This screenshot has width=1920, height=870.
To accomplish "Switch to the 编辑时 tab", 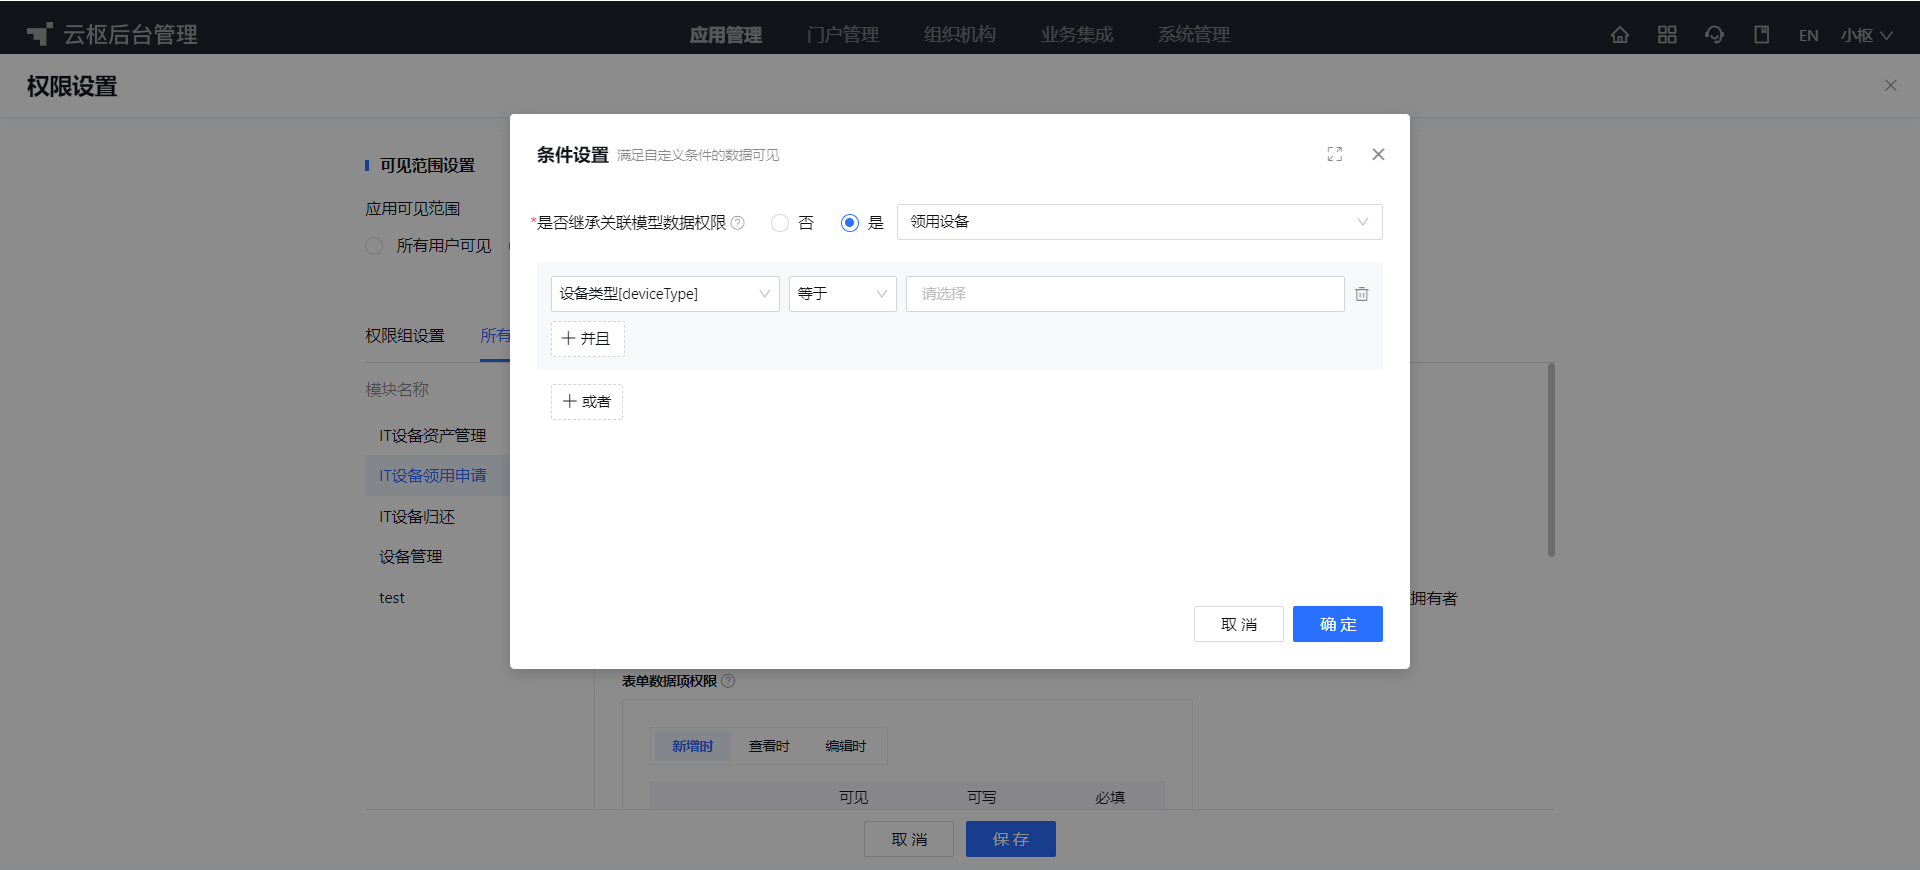I will 846,746.
